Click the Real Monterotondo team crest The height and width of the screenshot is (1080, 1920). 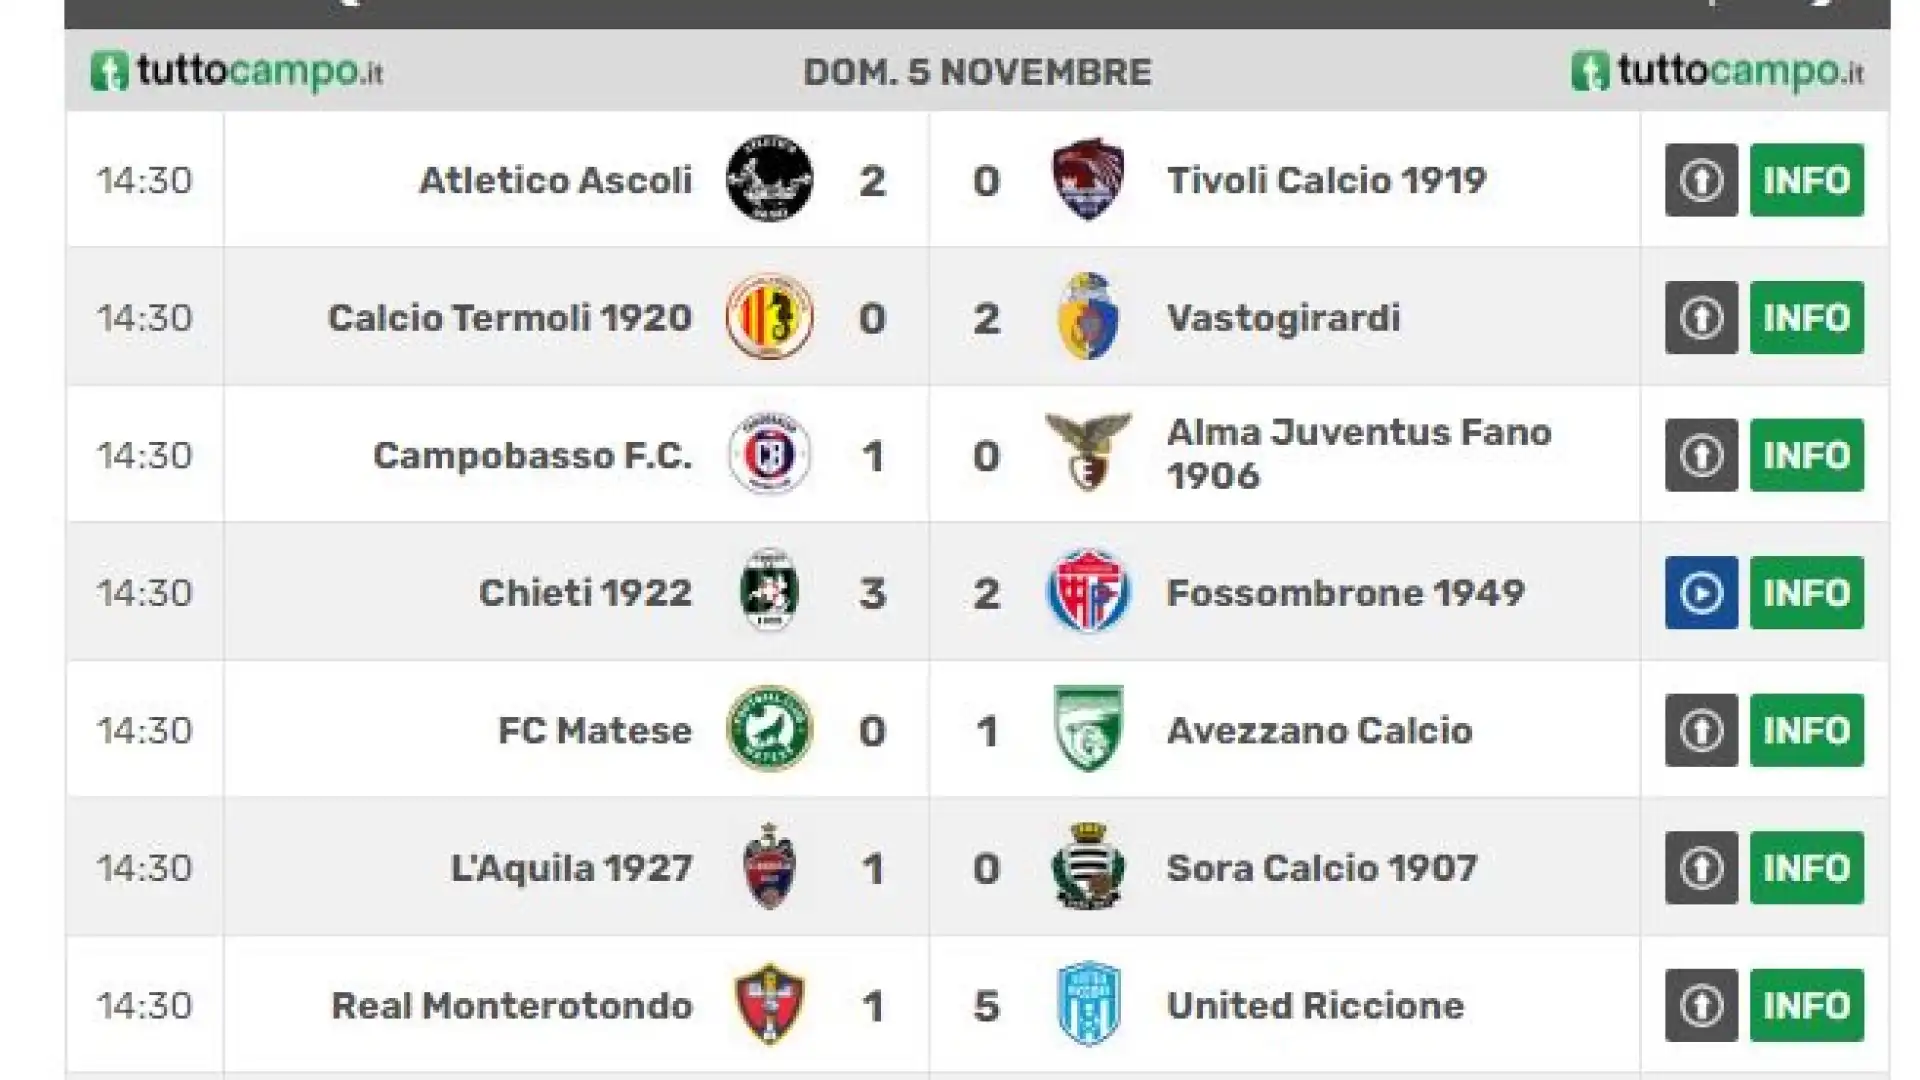tap(769, 1004)
